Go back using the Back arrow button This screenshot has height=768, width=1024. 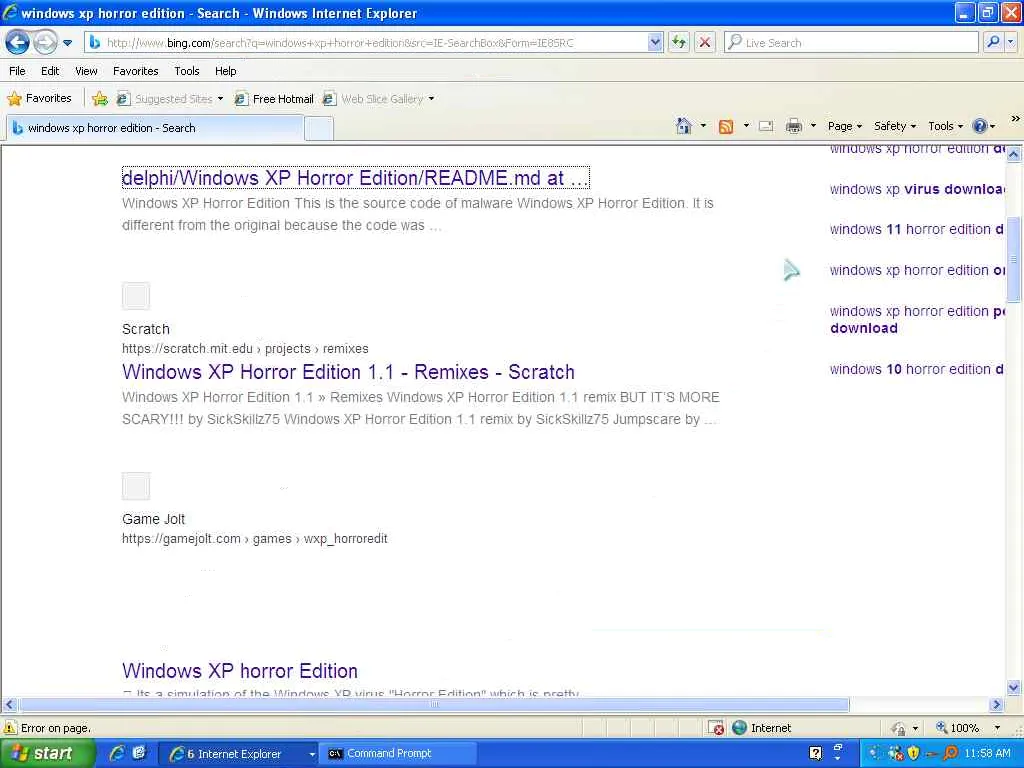point(18,43)
